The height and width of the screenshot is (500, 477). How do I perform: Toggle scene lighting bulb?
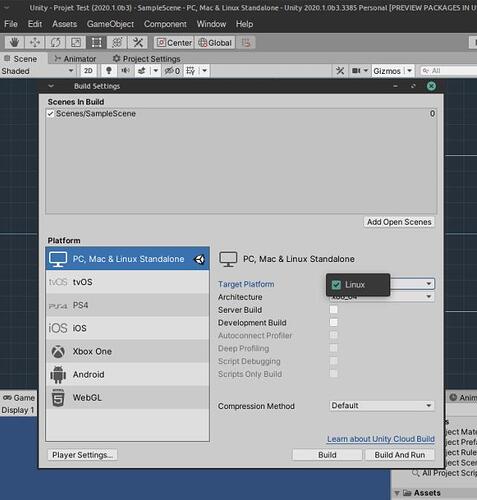click(x=109, y=71)
